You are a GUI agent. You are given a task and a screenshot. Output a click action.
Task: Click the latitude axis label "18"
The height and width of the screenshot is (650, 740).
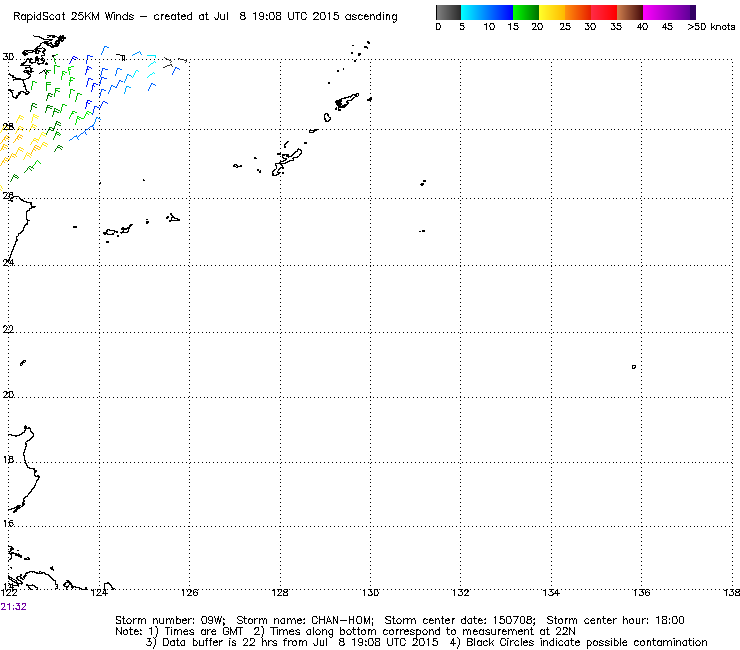point(8,459)
